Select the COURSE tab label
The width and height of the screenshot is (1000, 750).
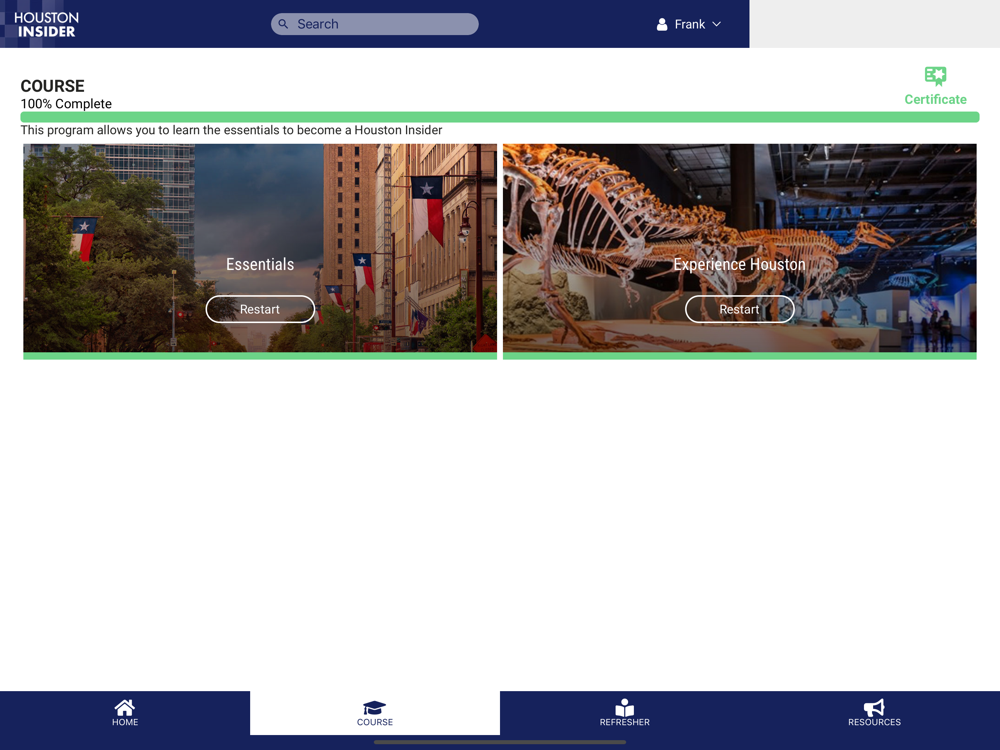click(x=375, y=722)
